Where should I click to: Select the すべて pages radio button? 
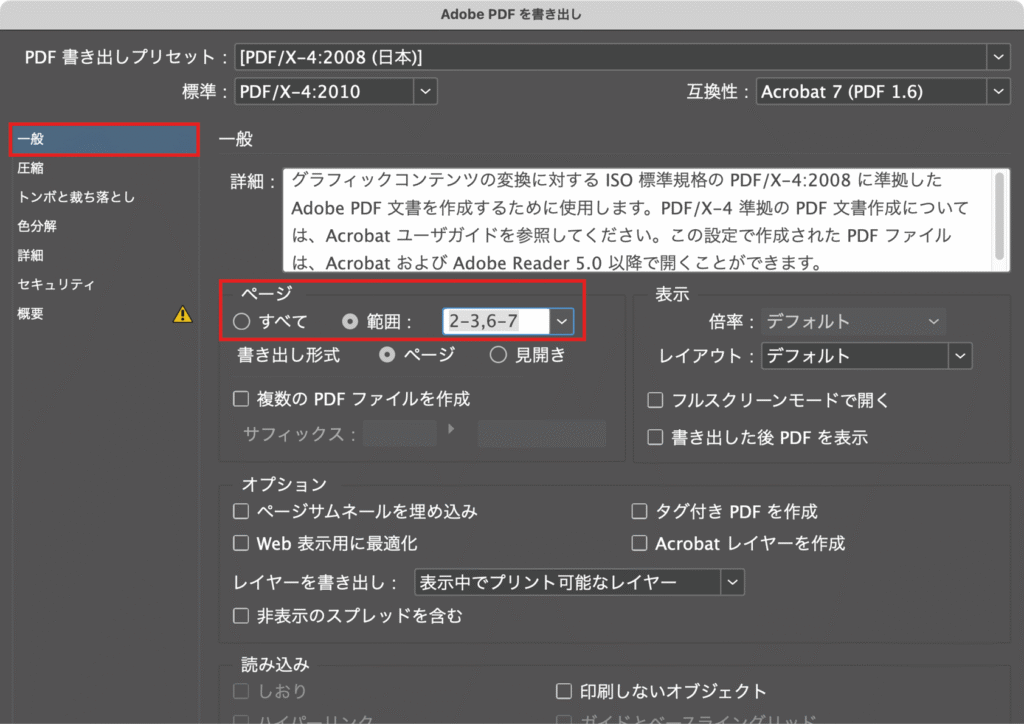[242, 321]
